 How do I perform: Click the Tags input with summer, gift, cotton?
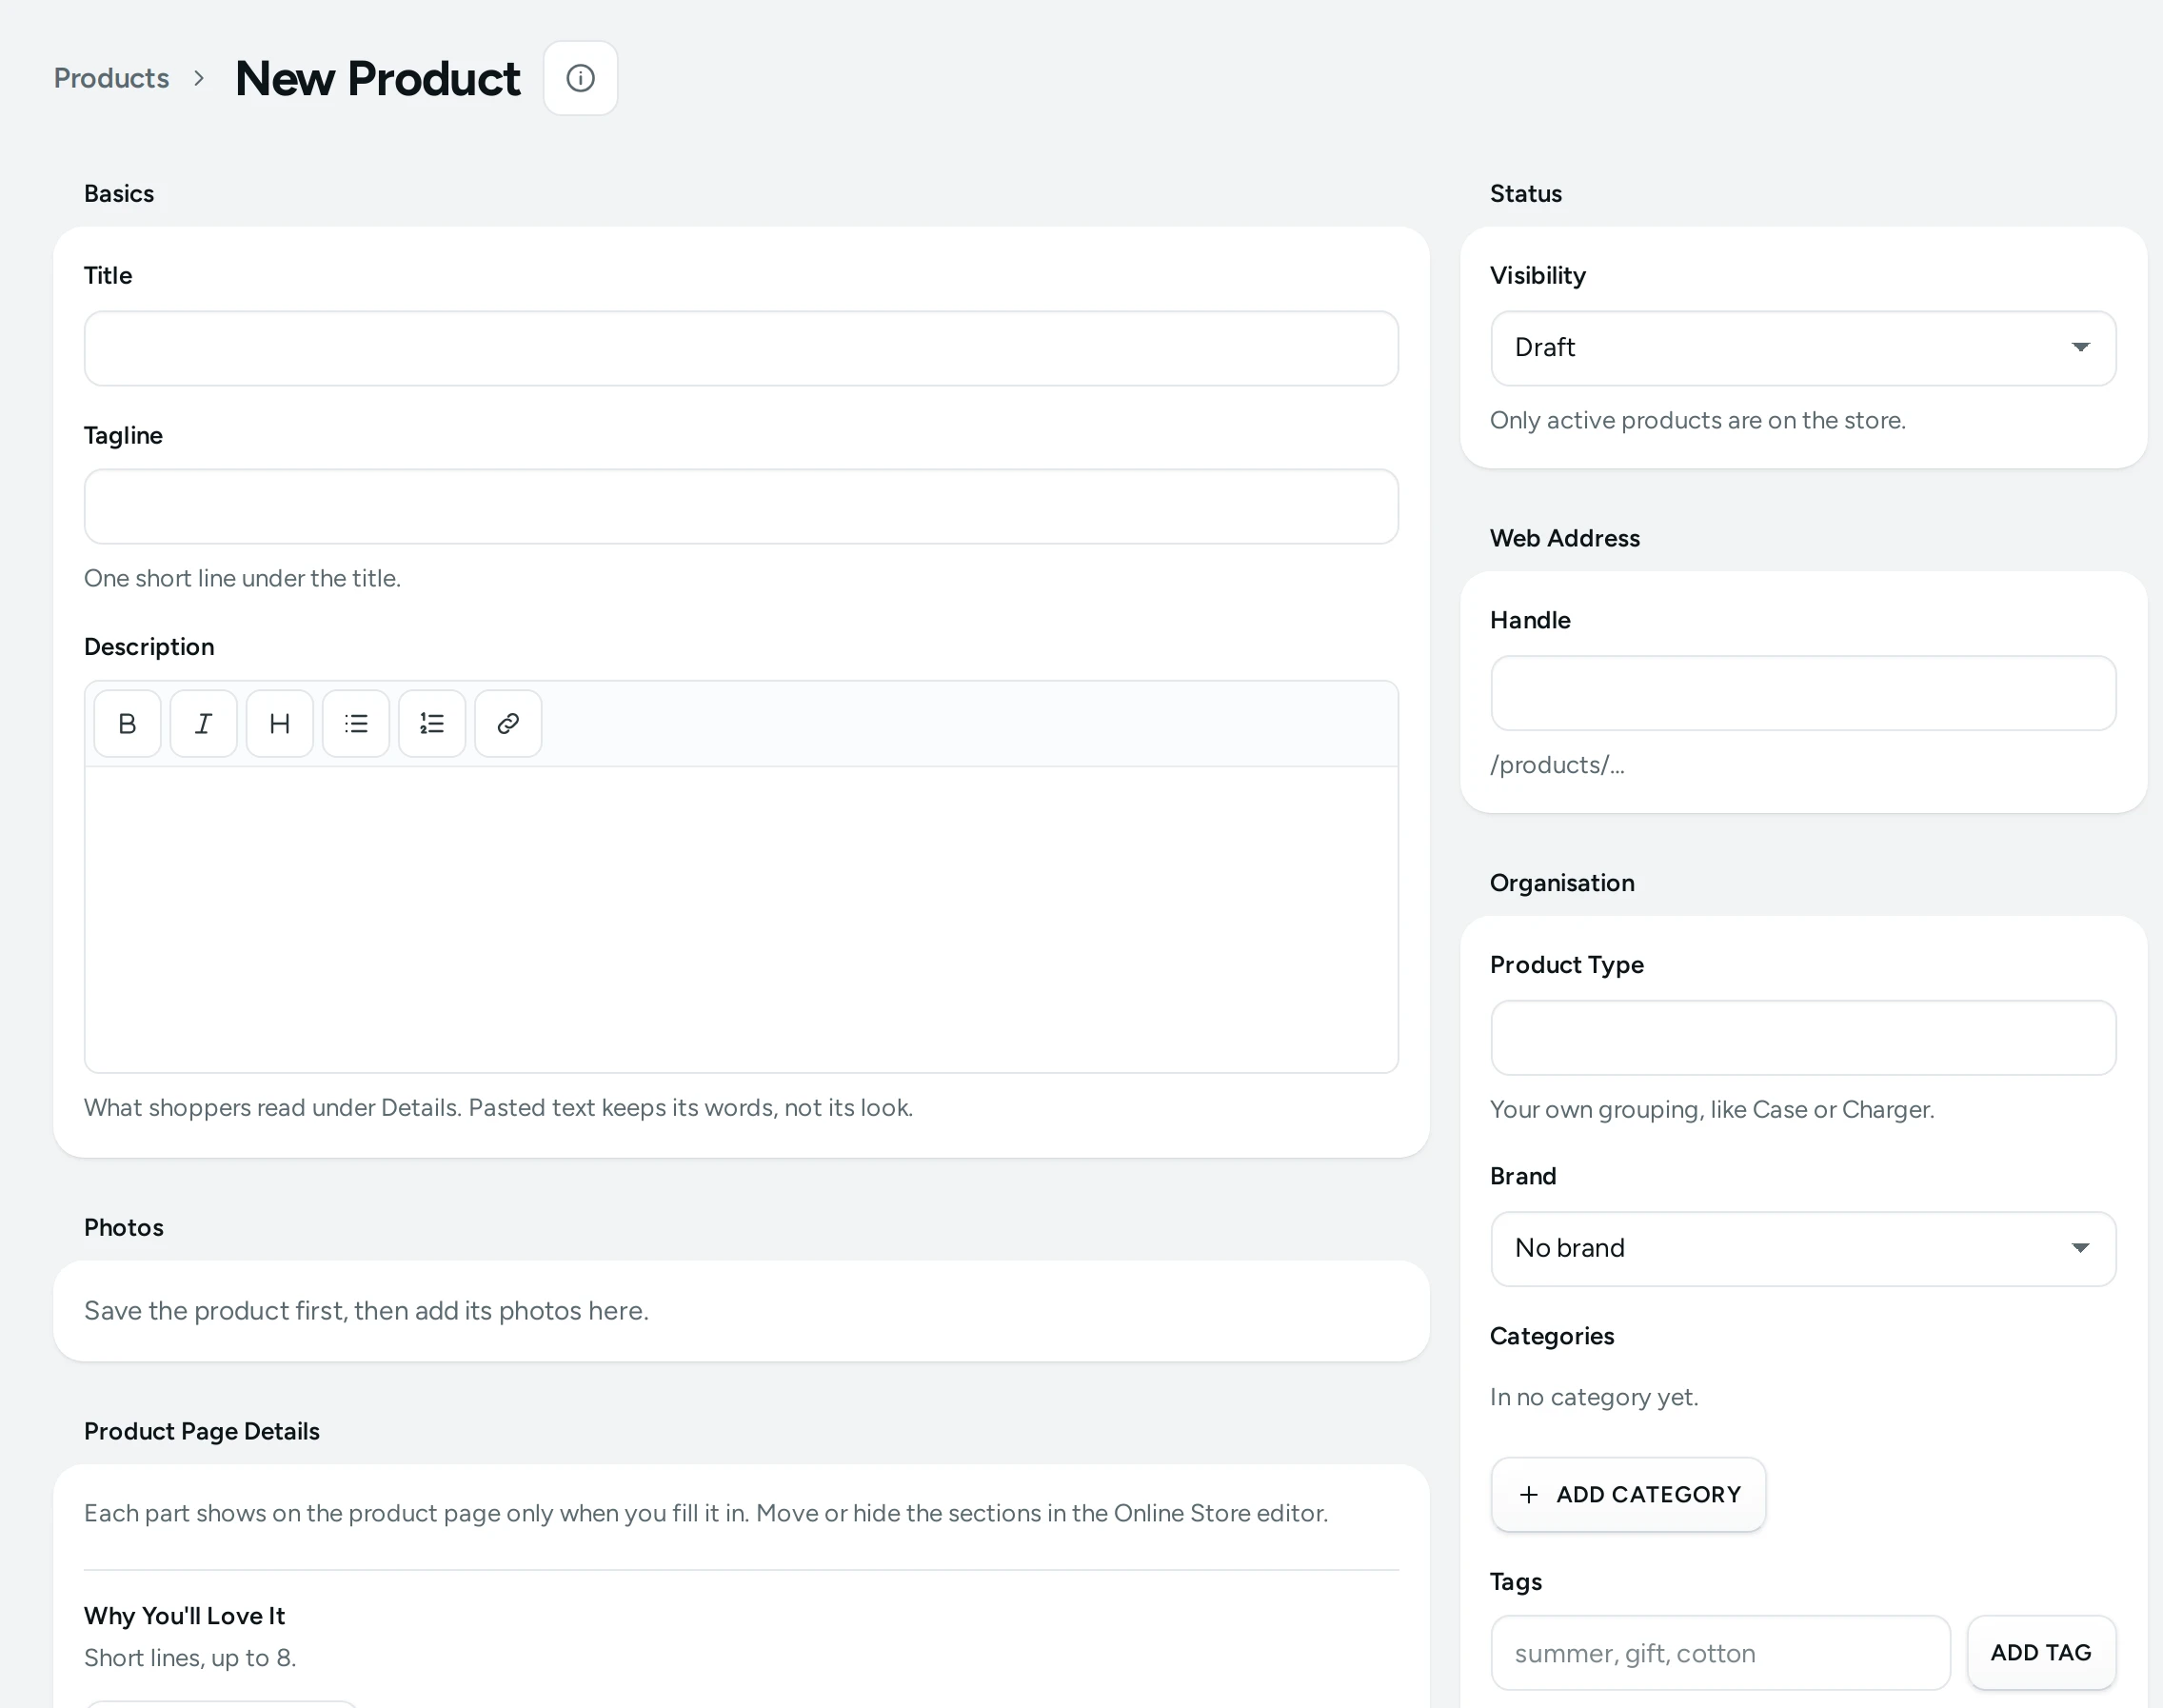click(1720, 1653)
